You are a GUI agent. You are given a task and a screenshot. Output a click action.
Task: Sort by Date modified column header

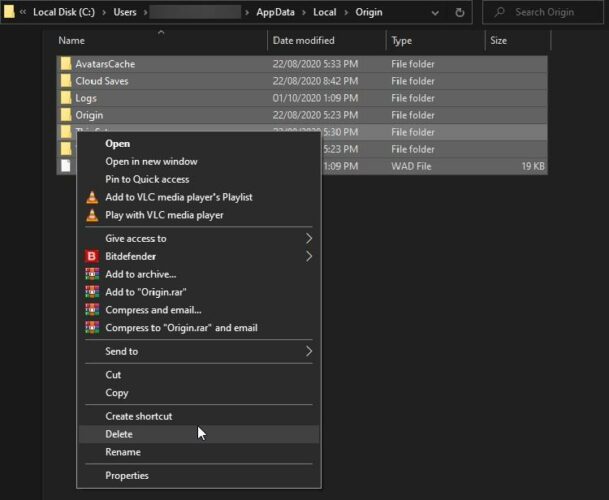tap(303, 41)
